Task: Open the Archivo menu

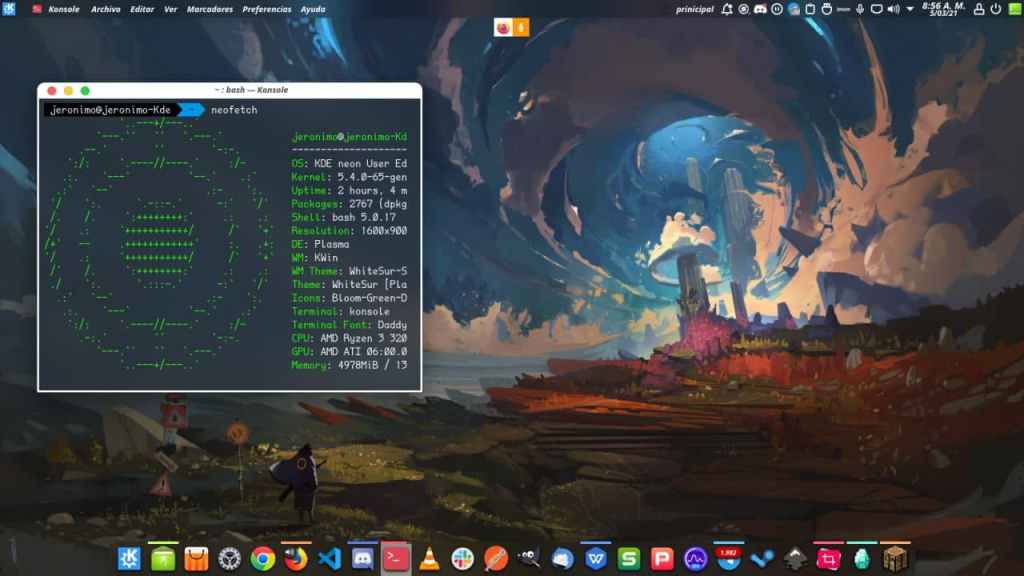Action: click(x=105, y=9)
